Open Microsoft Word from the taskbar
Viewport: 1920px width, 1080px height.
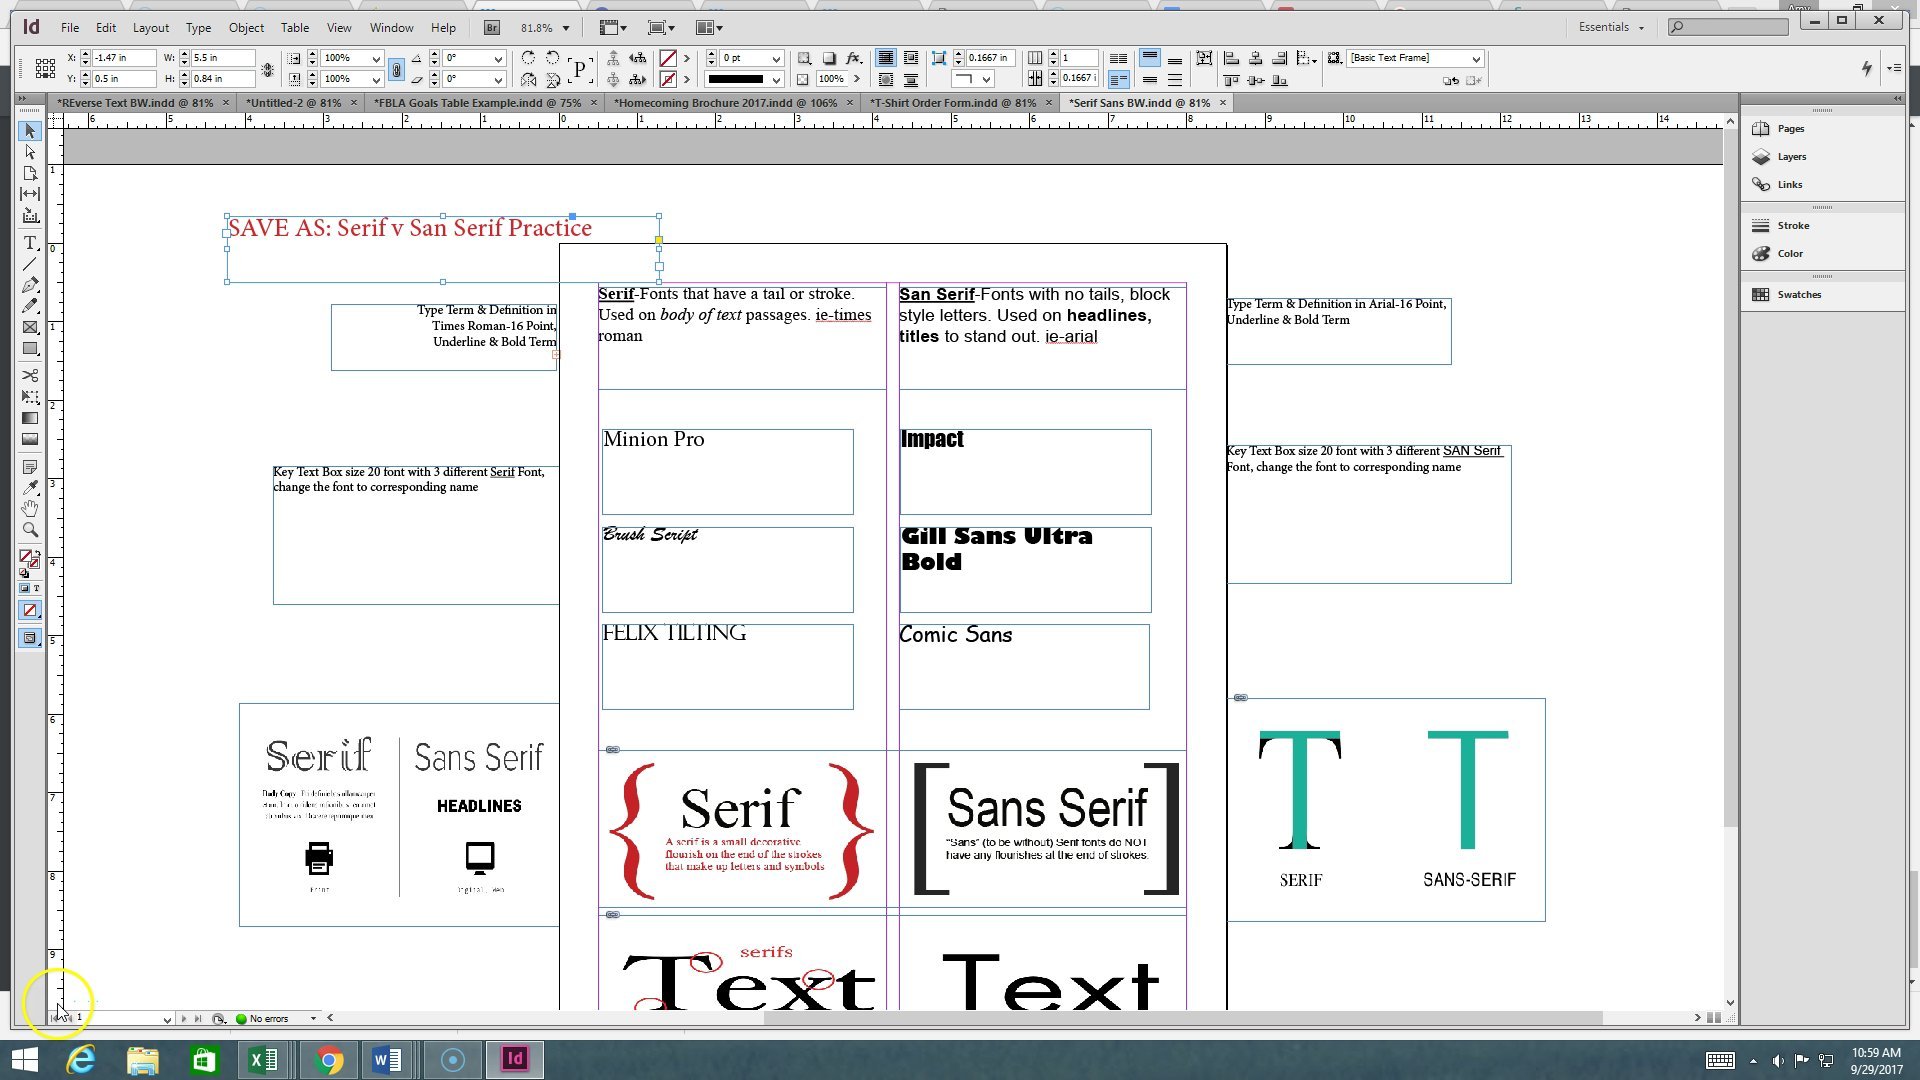click(x=386, y=1059)
